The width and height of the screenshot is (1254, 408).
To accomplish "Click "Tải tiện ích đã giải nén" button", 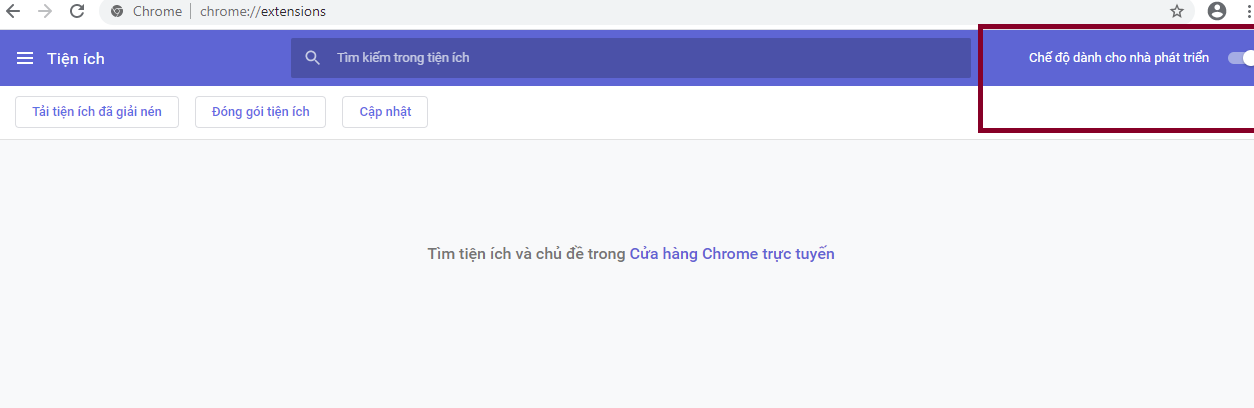I will (x=97, y=112).
